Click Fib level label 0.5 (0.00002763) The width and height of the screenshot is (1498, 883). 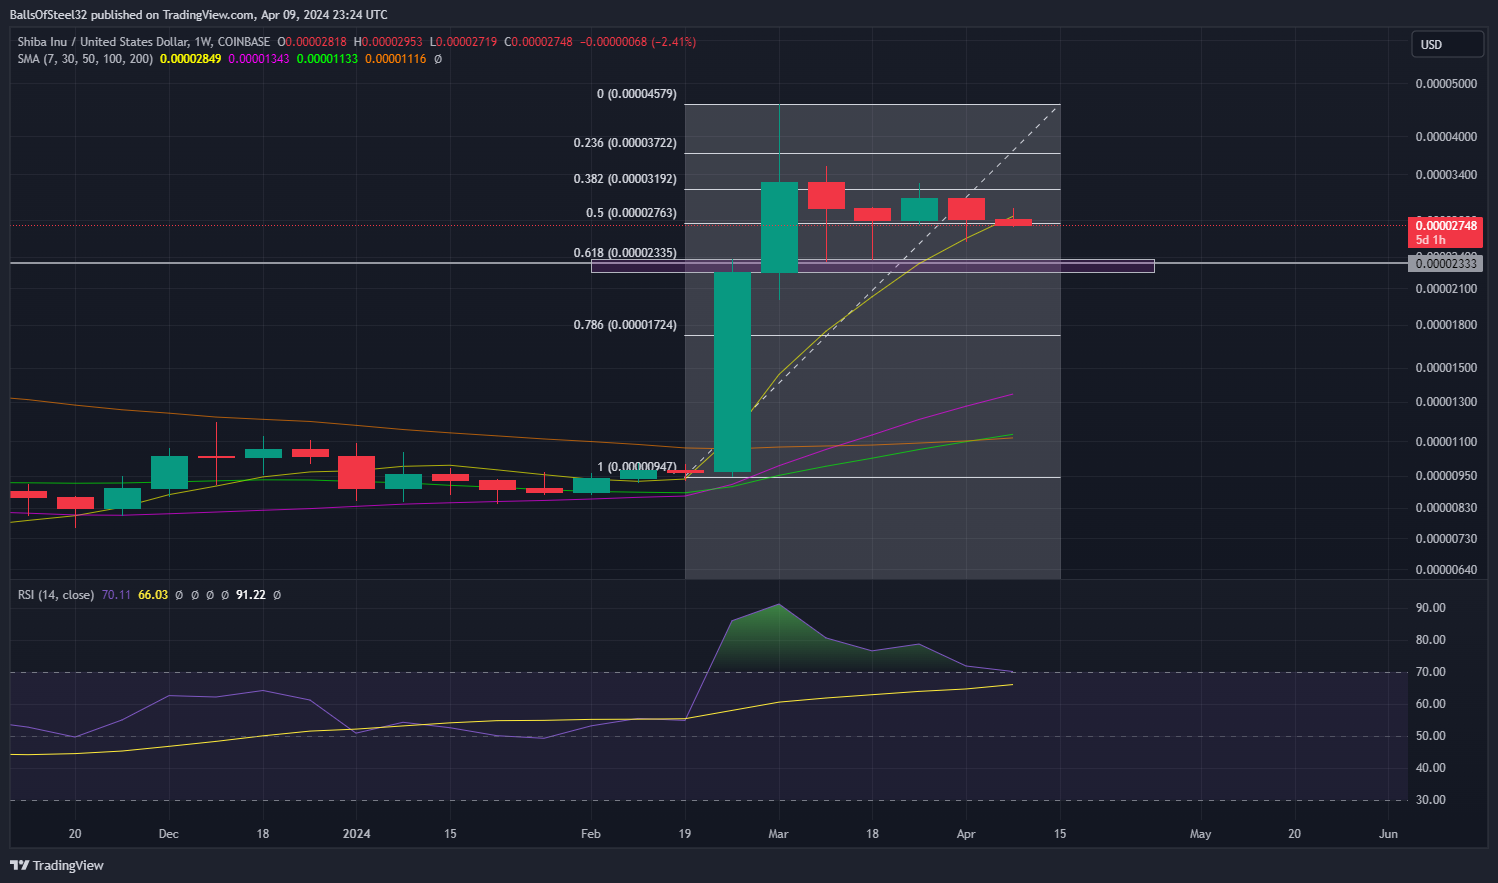tap(631, 213)
